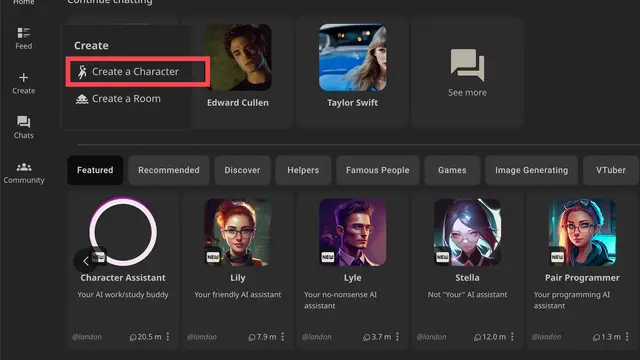Click 'Your no-nonsense AI assistant' description
This screenshot has height=360, width=640.
pyautogui.click(x=340, y=300)
